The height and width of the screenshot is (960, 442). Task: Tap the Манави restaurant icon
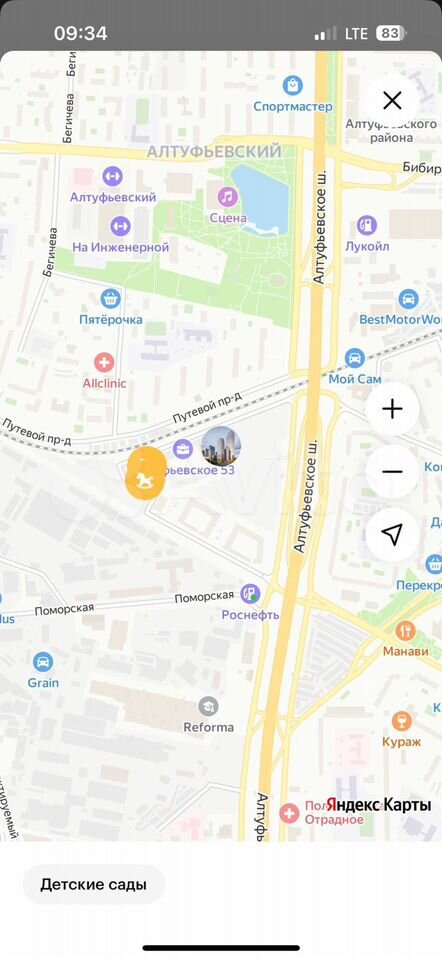(x=405, y=631)
